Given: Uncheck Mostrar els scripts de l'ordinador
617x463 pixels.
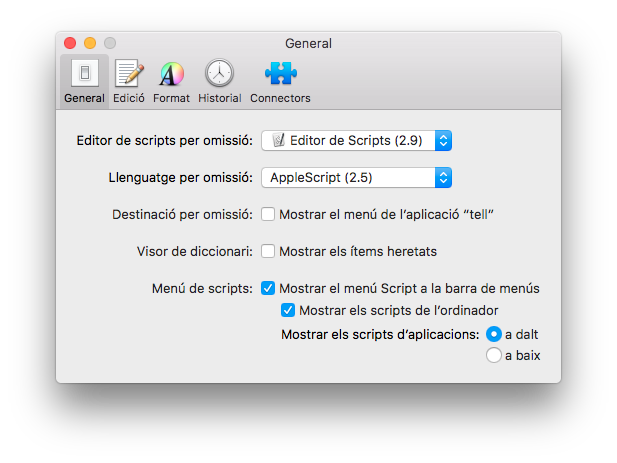Looking at the screenshot, I should click(x=288, y=310).
